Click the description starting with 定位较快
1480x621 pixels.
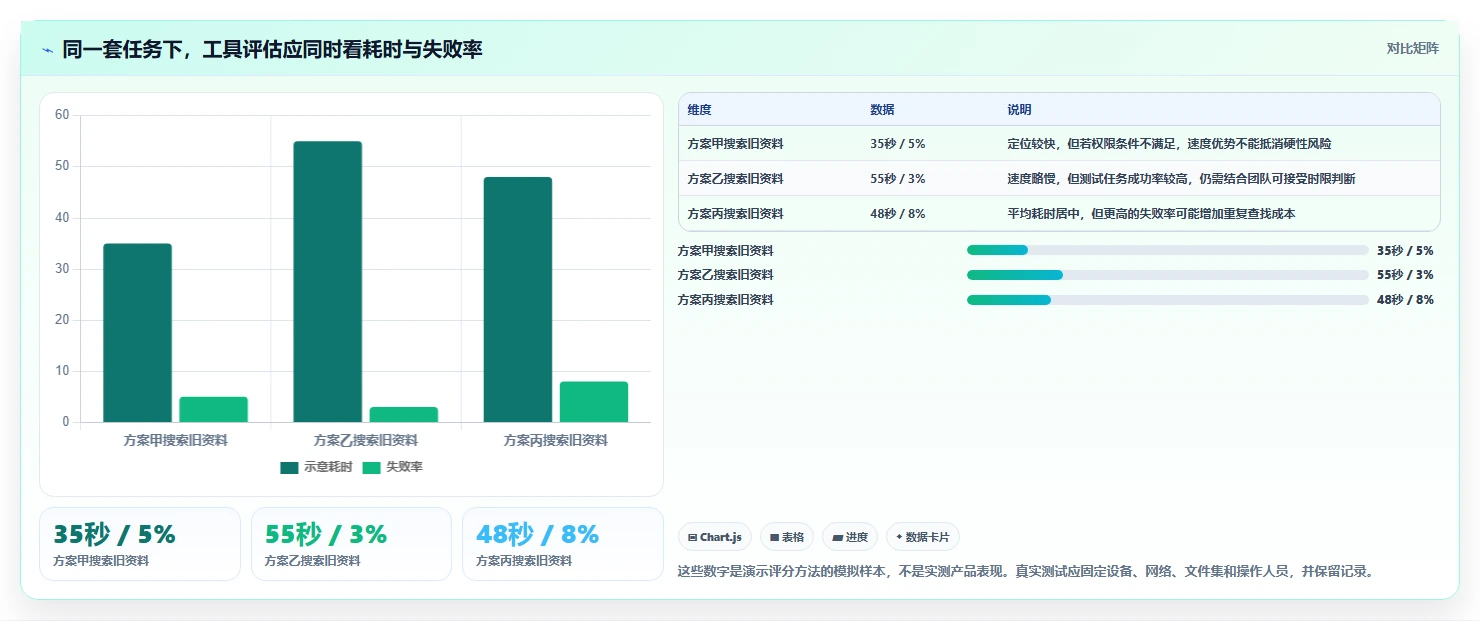(1169, 144)
